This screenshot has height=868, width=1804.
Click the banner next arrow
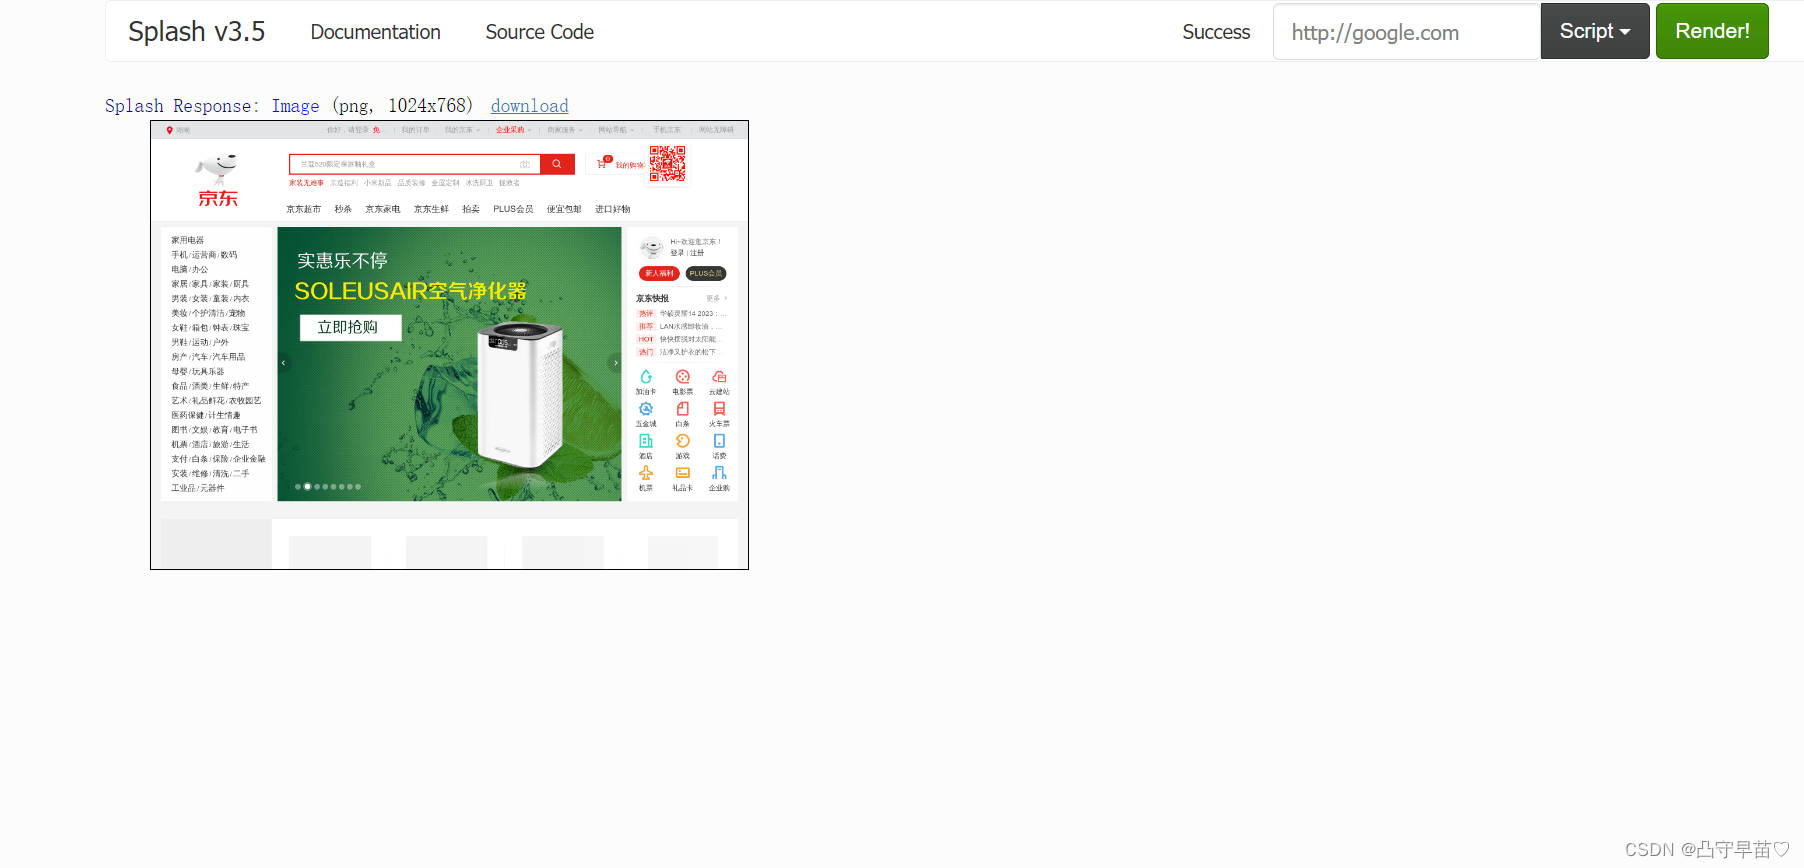[615, 363]
